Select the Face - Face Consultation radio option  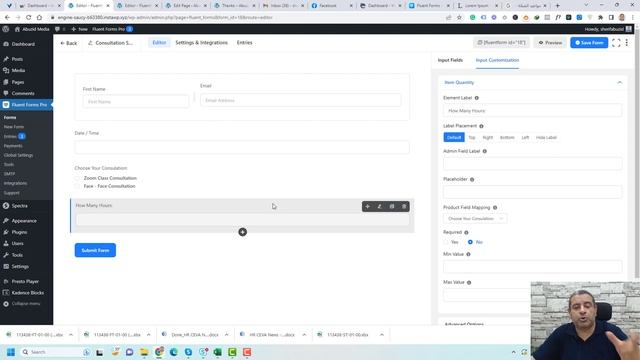tap(77, 186)
